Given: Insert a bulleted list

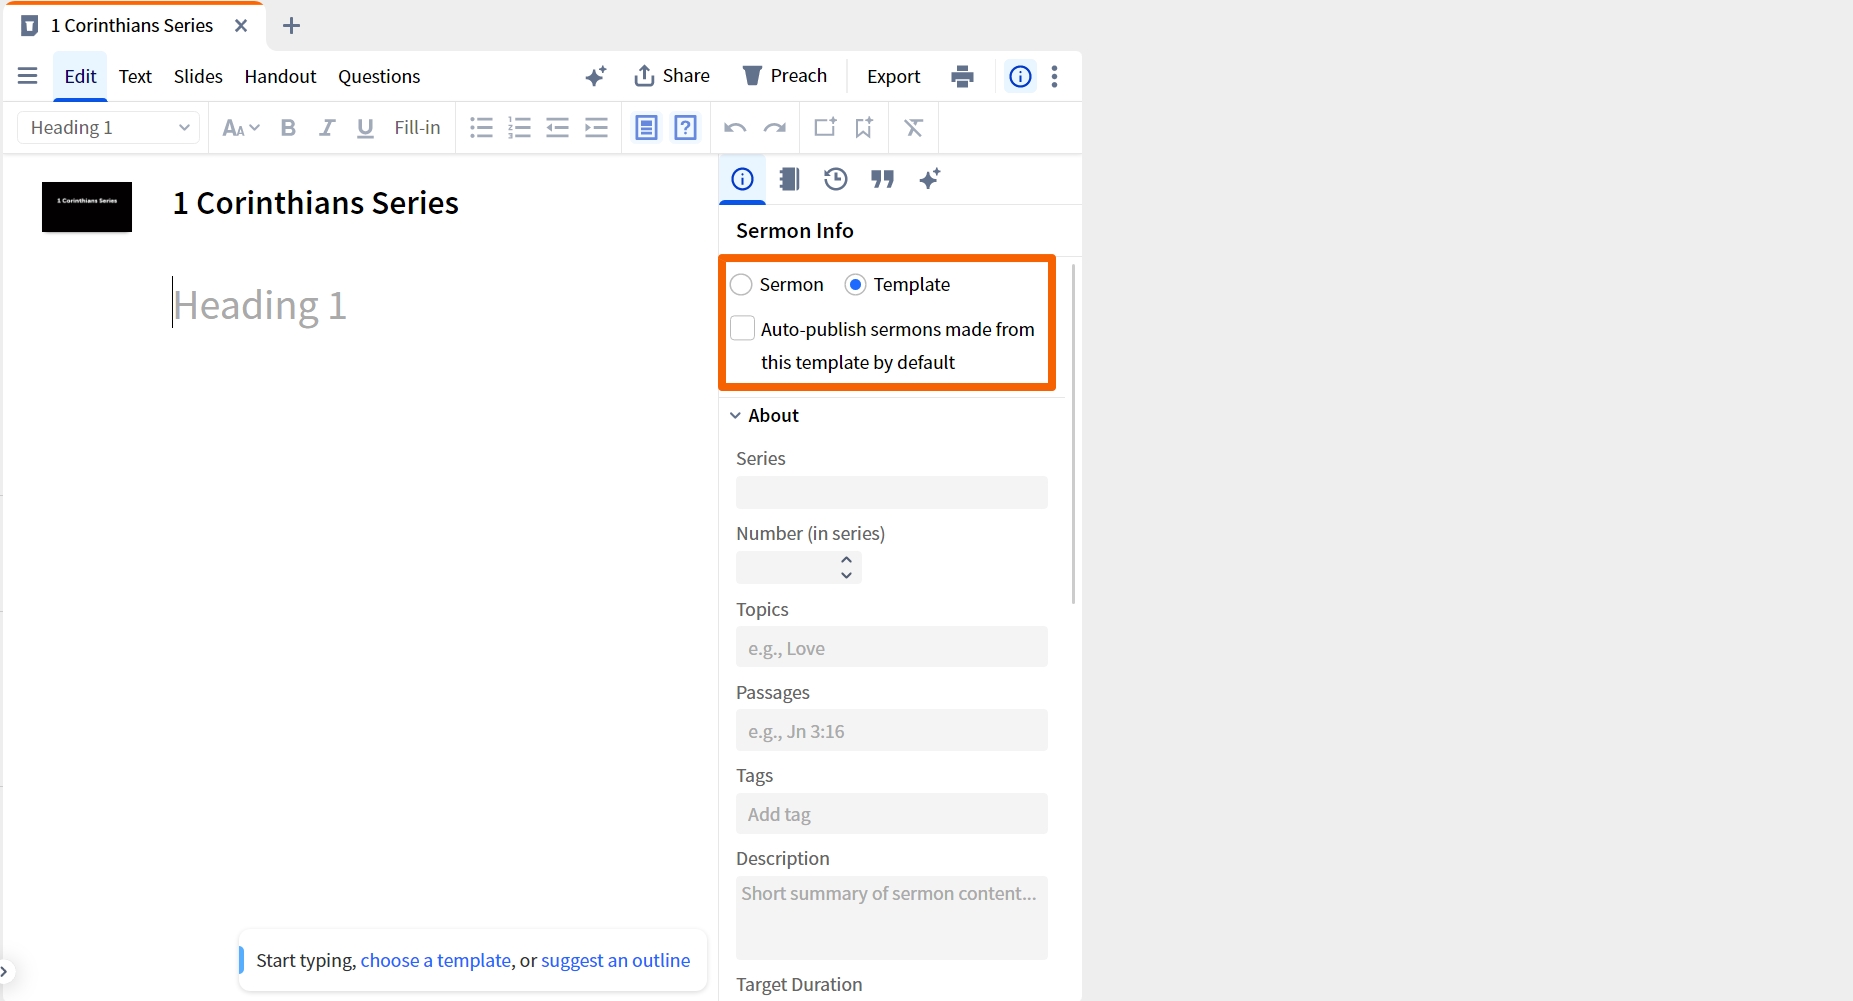Looking at the screenshot, I should click(481, 127).
